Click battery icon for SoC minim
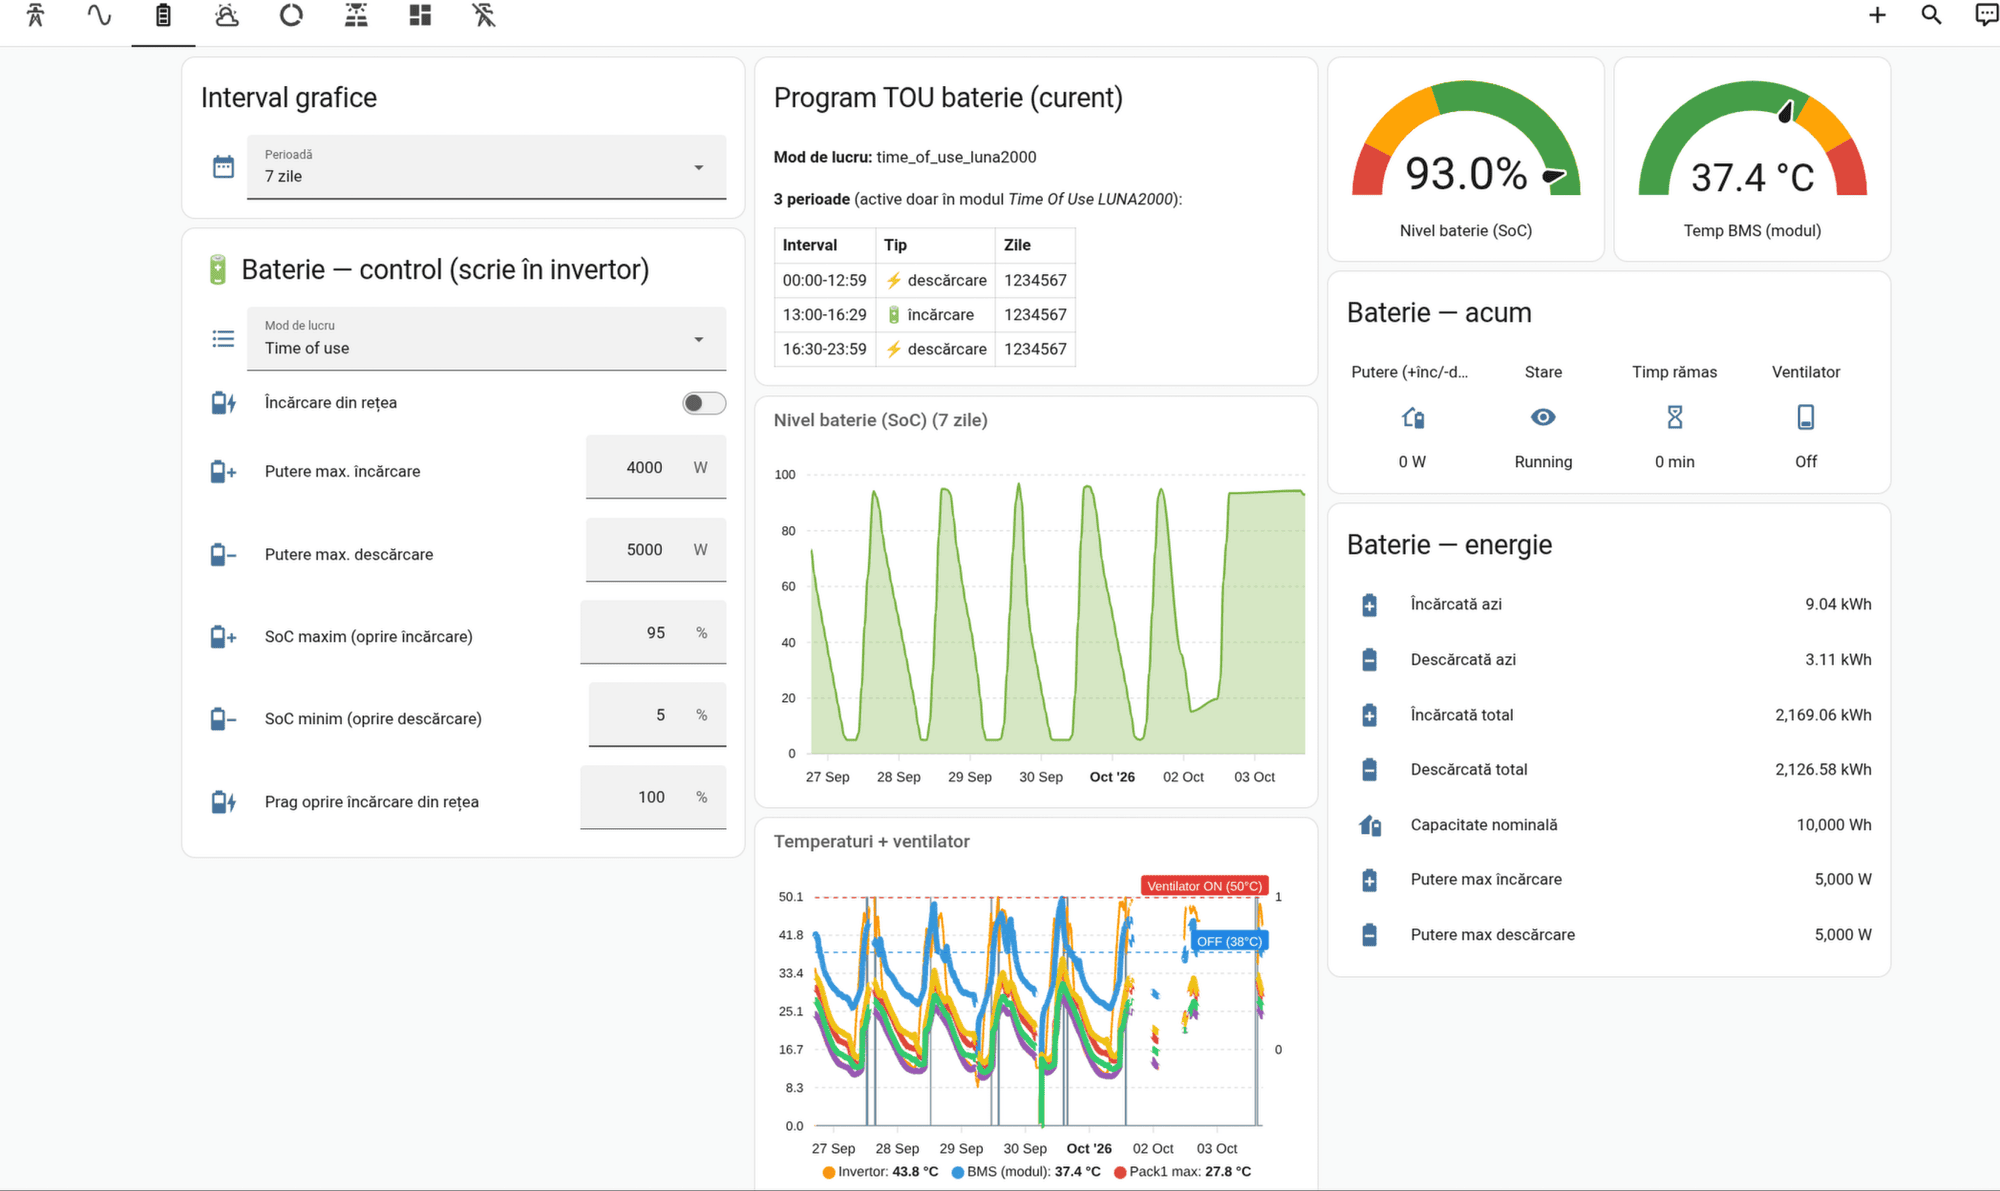 (223, 719)
